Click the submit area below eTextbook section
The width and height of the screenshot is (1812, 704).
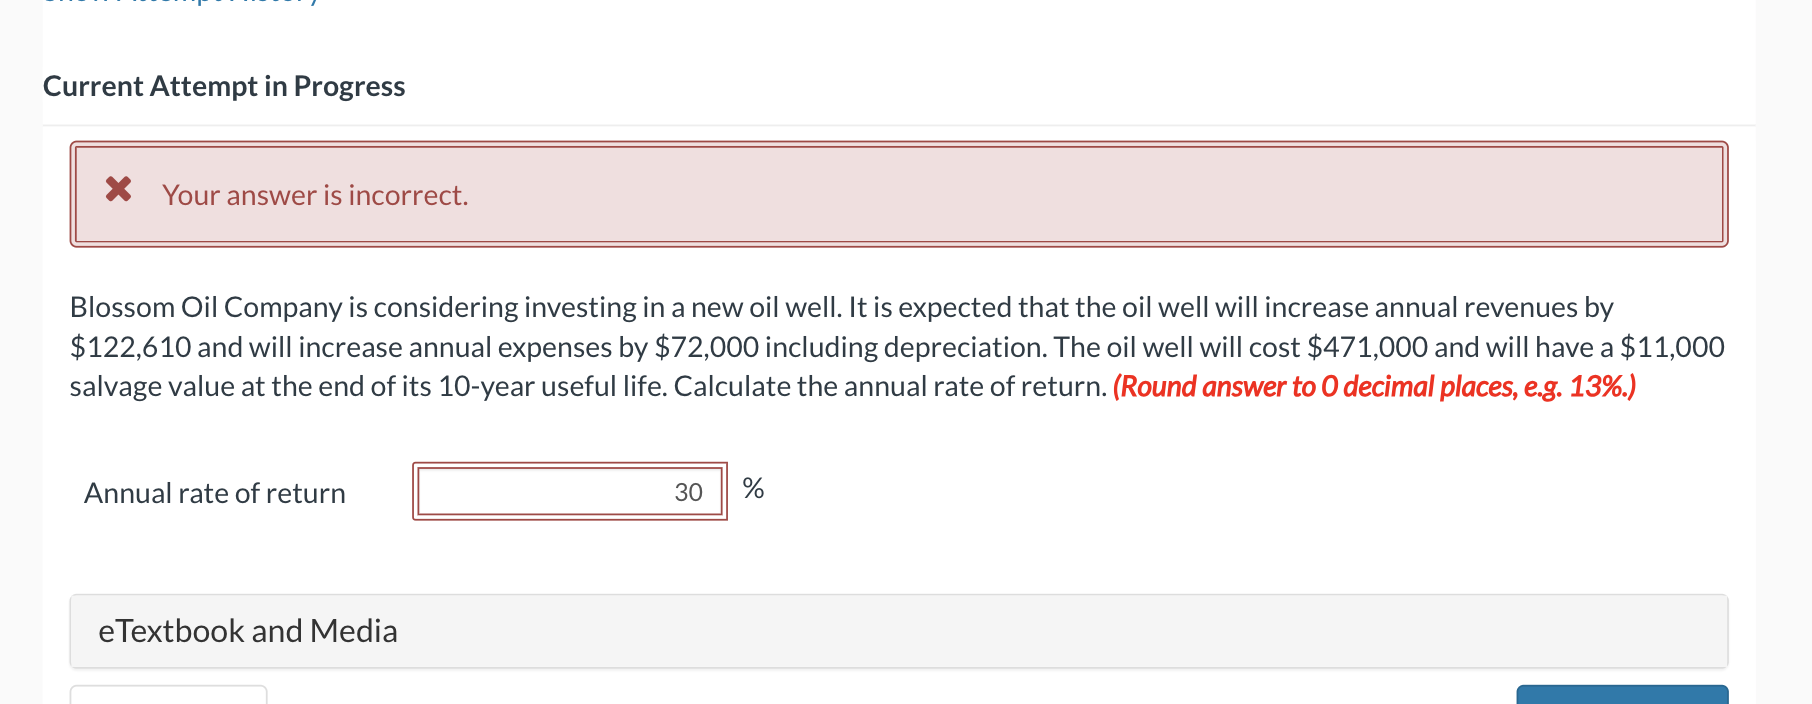(1620, 696)
